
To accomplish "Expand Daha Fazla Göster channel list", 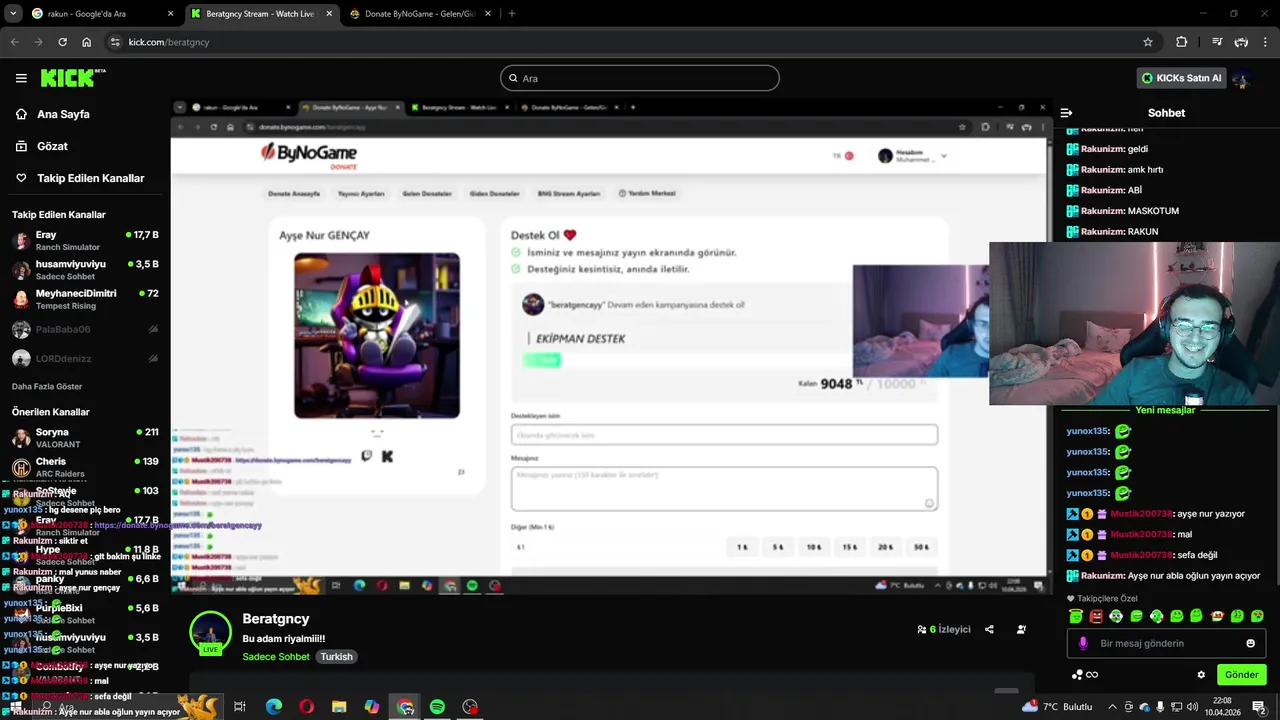I will pyautogui.click(x=47, y=386).
